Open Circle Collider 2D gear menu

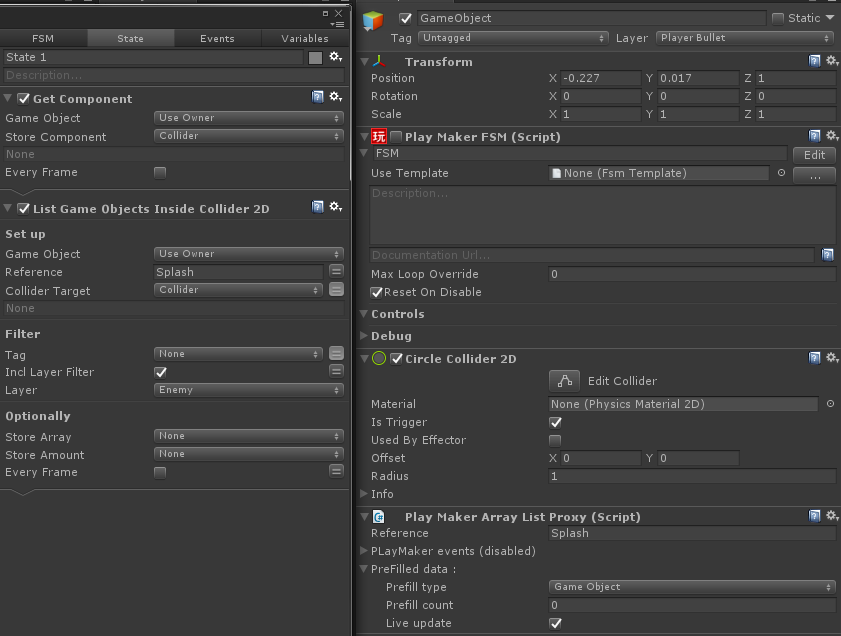832,358
